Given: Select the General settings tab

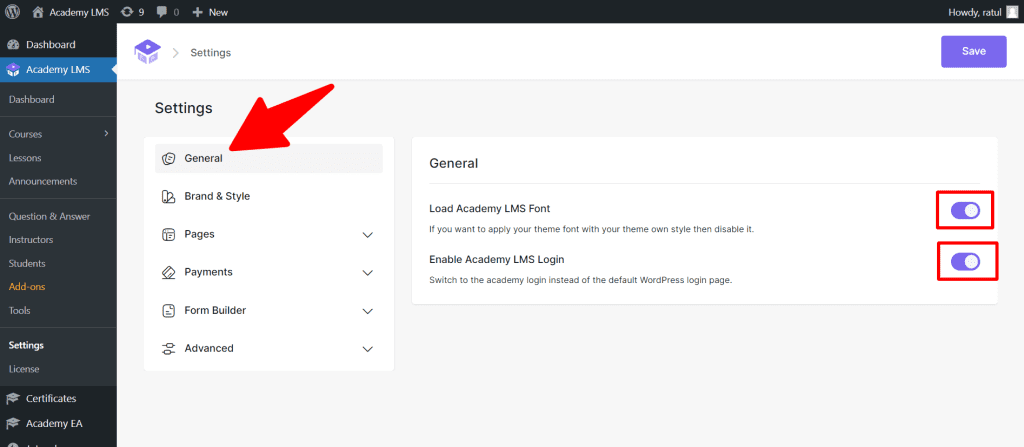Looking at the screenshot, I should [x=268, y=158].
